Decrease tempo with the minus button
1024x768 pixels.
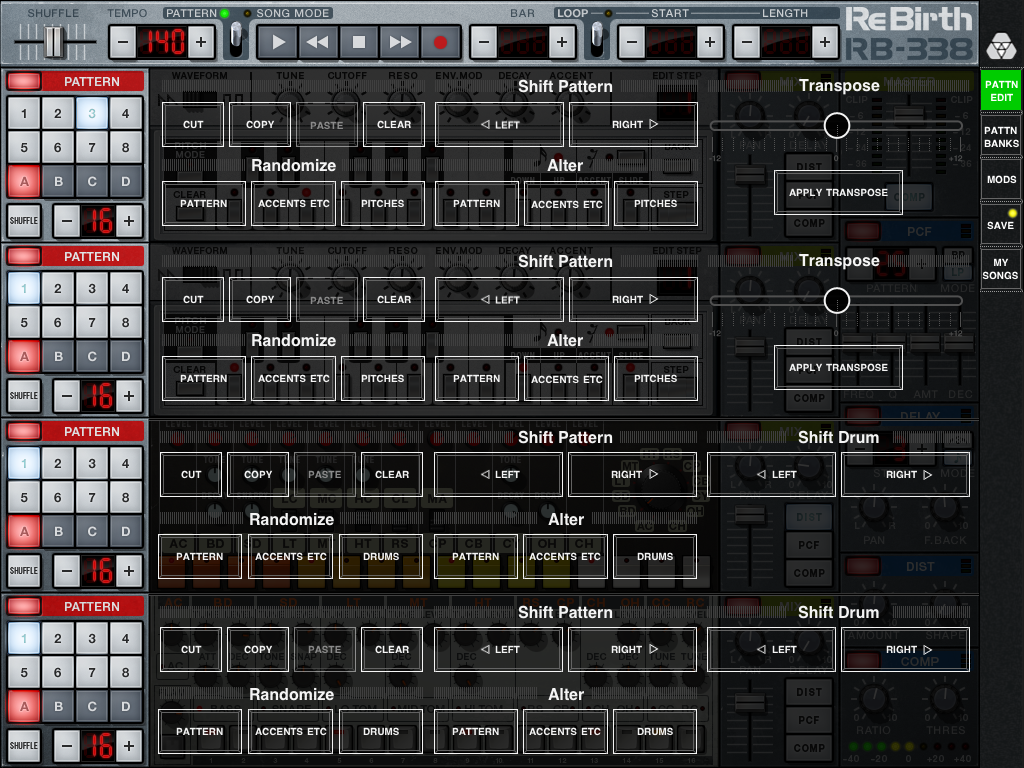click(123, 42)
